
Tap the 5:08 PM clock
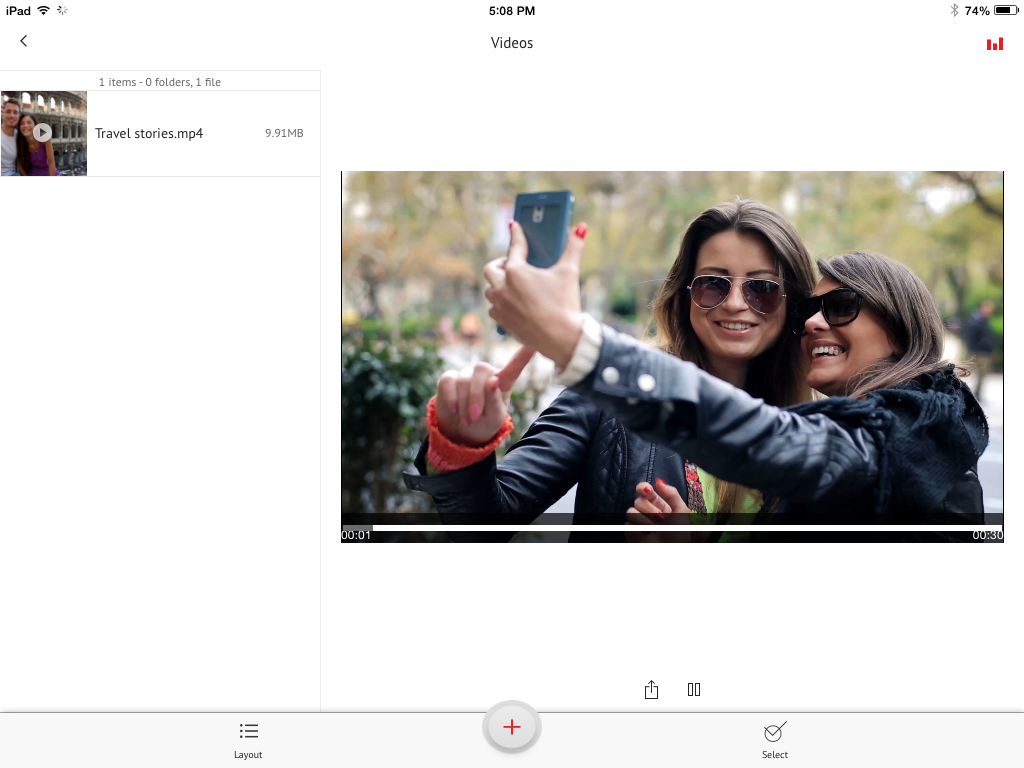512,10
